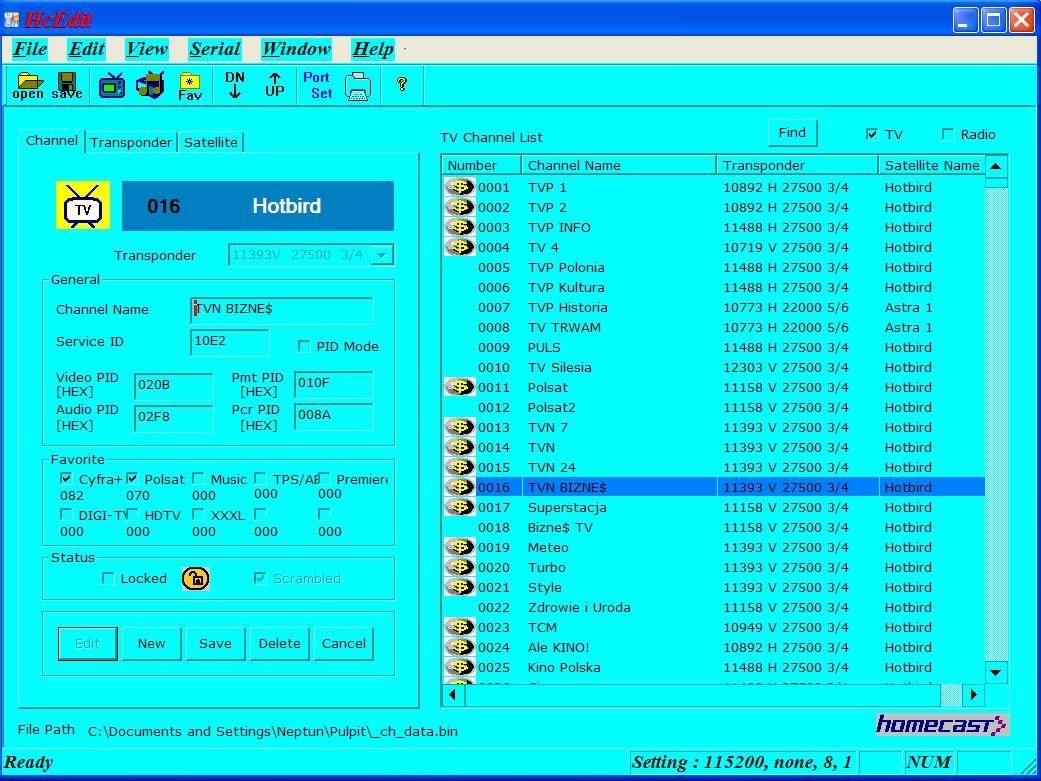Click the New button
The height and width of the screenshot is (781, 1041).
point(151,644)
